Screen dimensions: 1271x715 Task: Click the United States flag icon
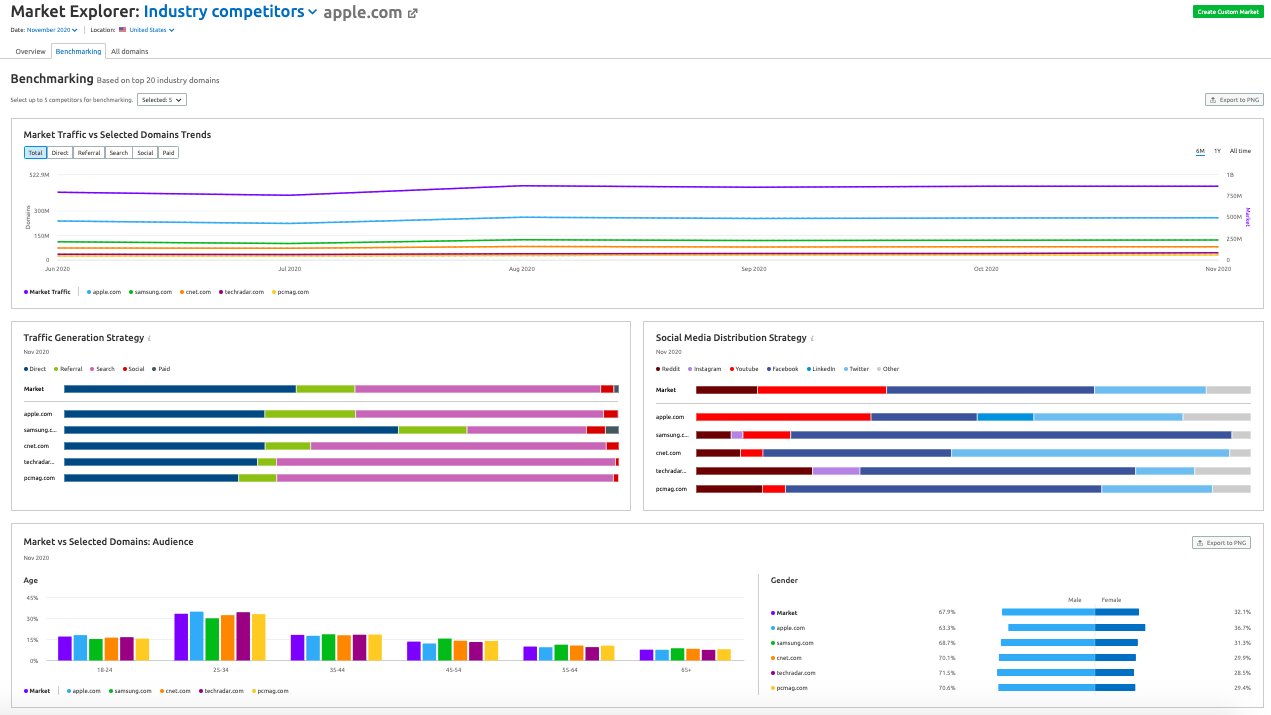[x=123, y=30]
